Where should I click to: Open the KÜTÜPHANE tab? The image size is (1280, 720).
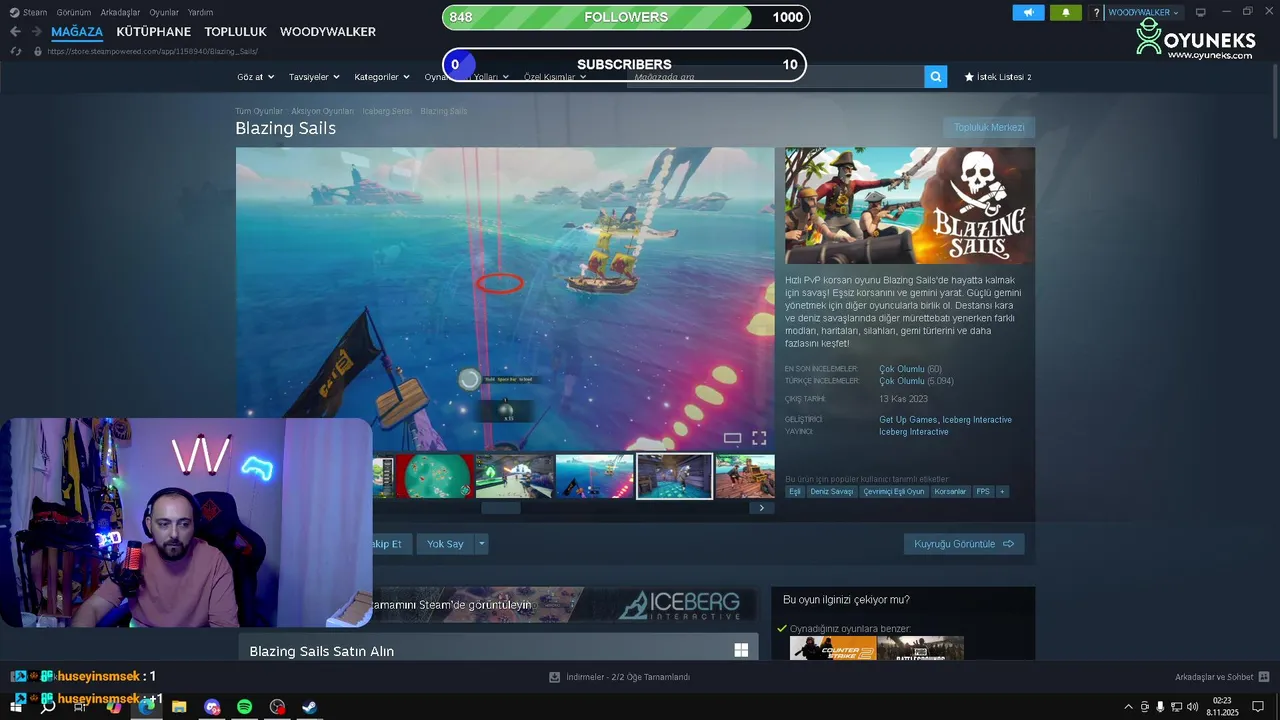(153, 32)
